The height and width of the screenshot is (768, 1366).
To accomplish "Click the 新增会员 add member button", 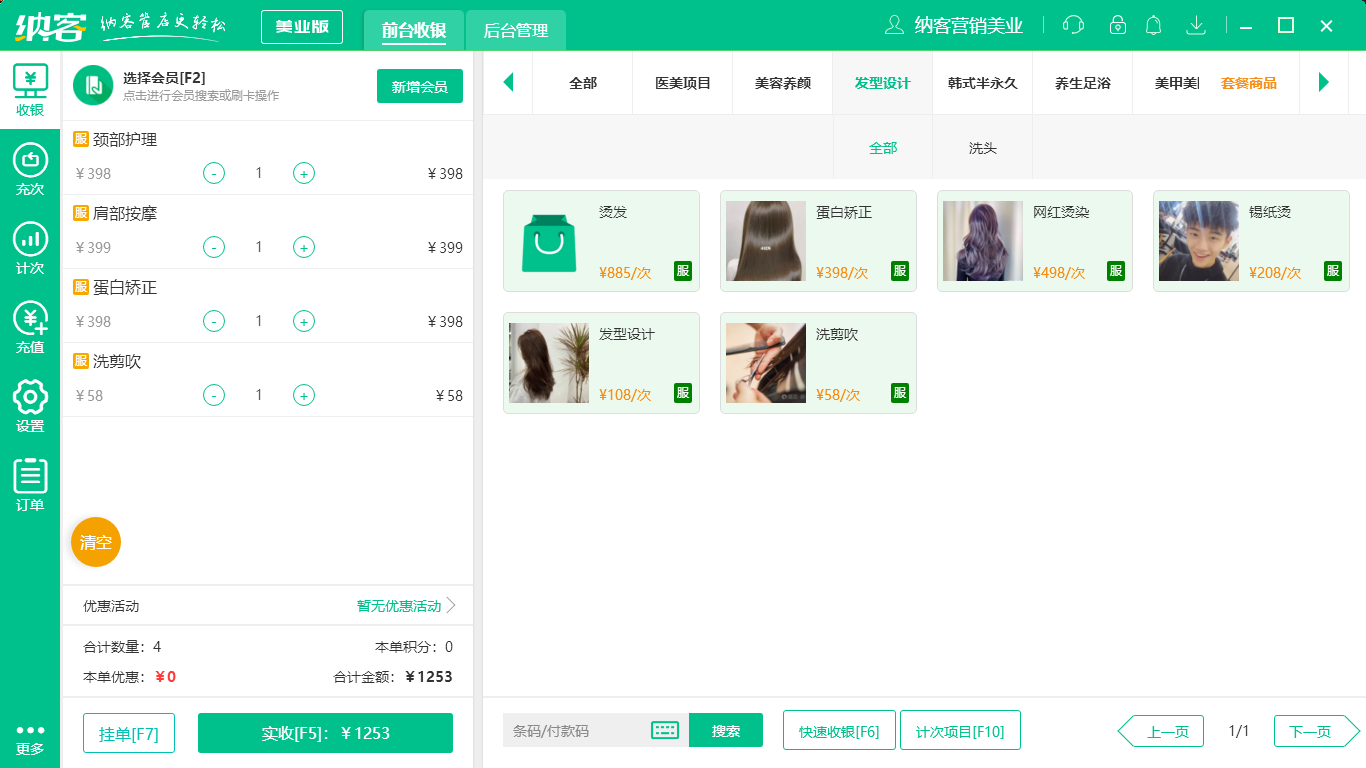I will (419, 86).
